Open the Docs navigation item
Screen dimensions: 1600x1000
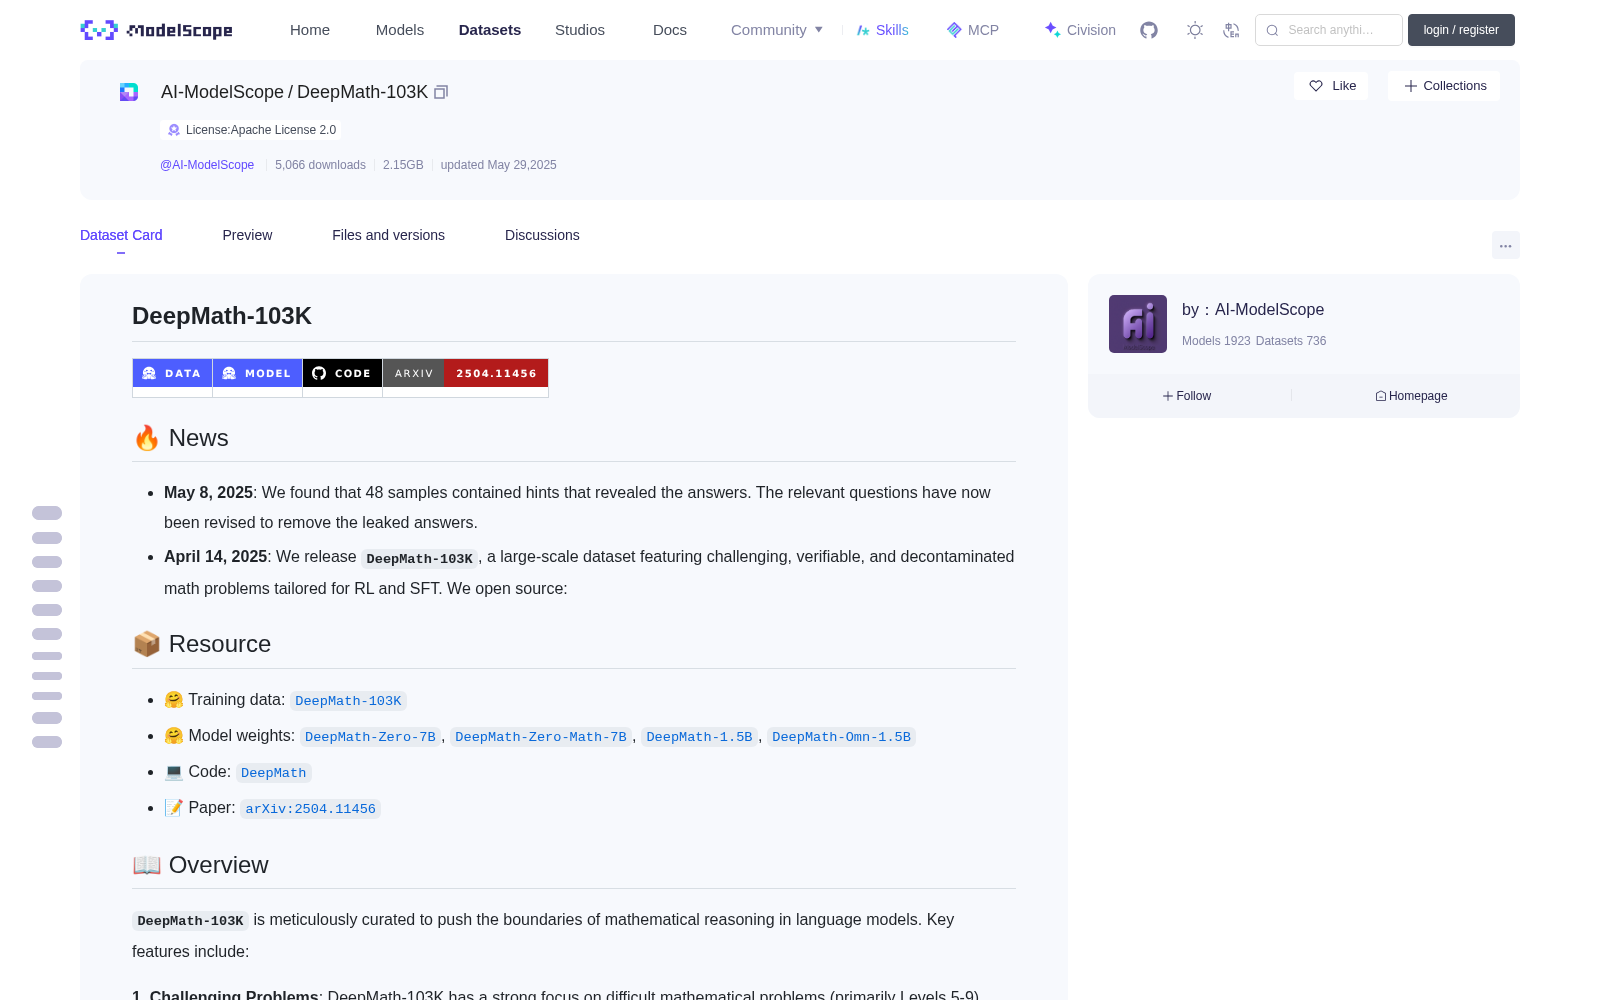670,30
